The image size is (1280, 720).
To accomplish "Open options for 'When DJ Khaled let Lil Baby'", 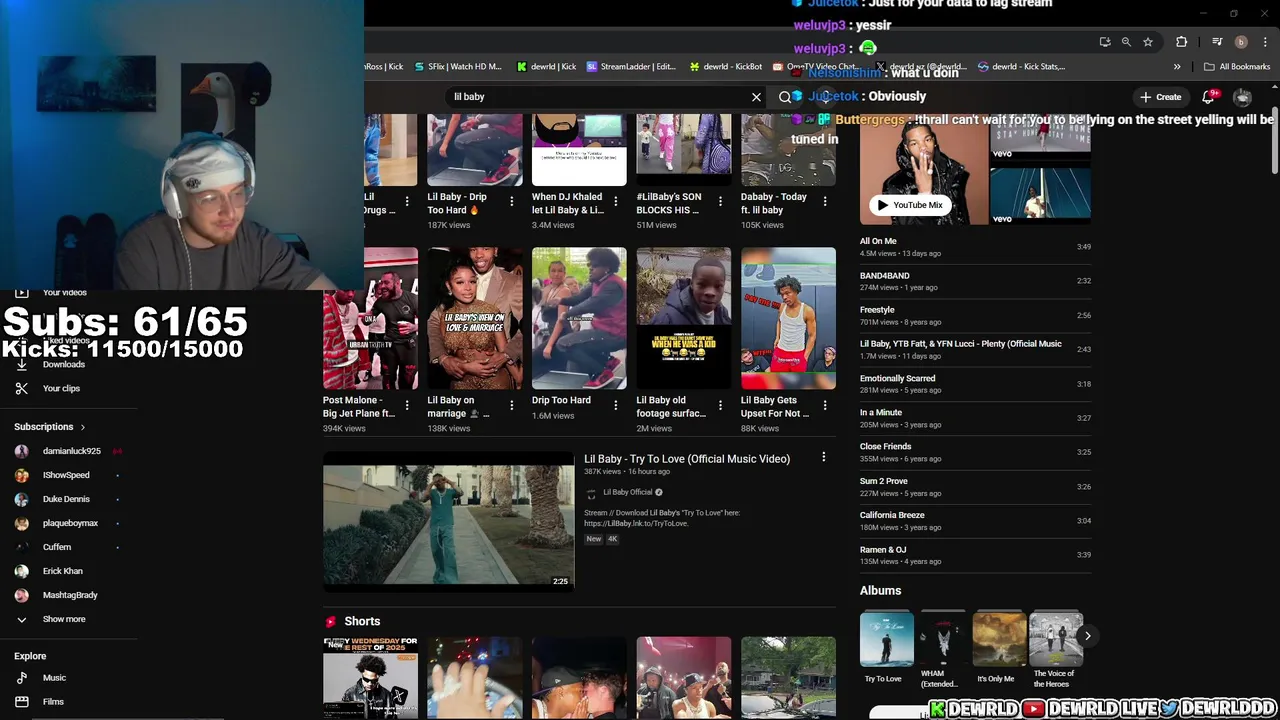I will [x=616, y=202].
